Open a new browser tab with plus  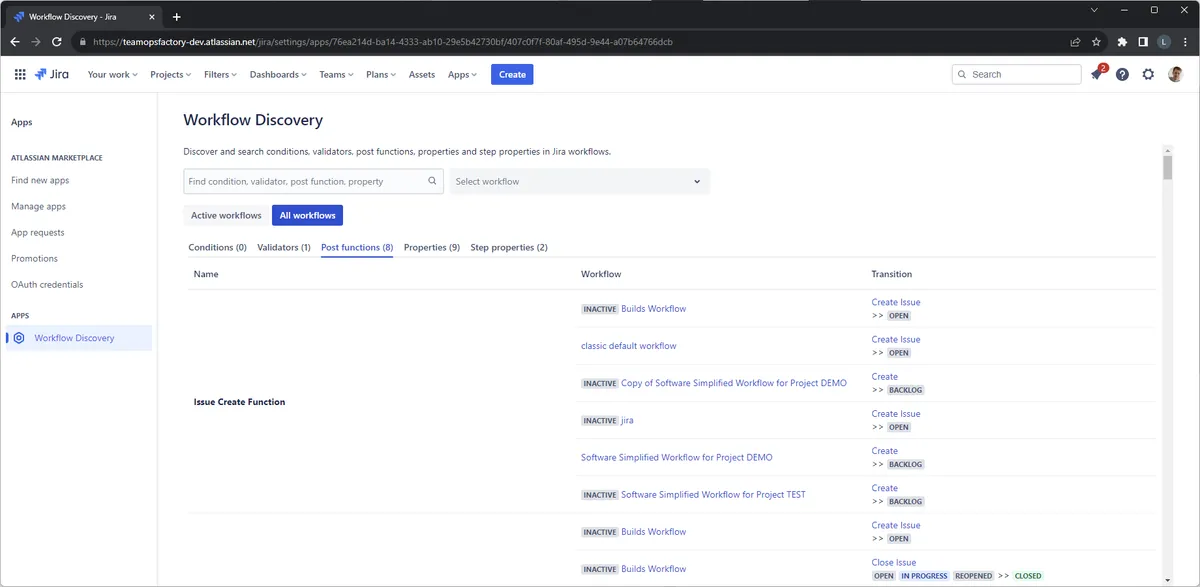tap(177, 17)
